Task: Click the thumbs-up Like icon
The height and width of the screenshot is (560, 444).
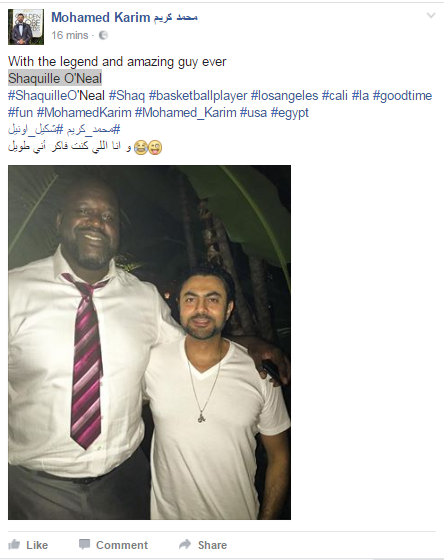Action: [14, 544]
